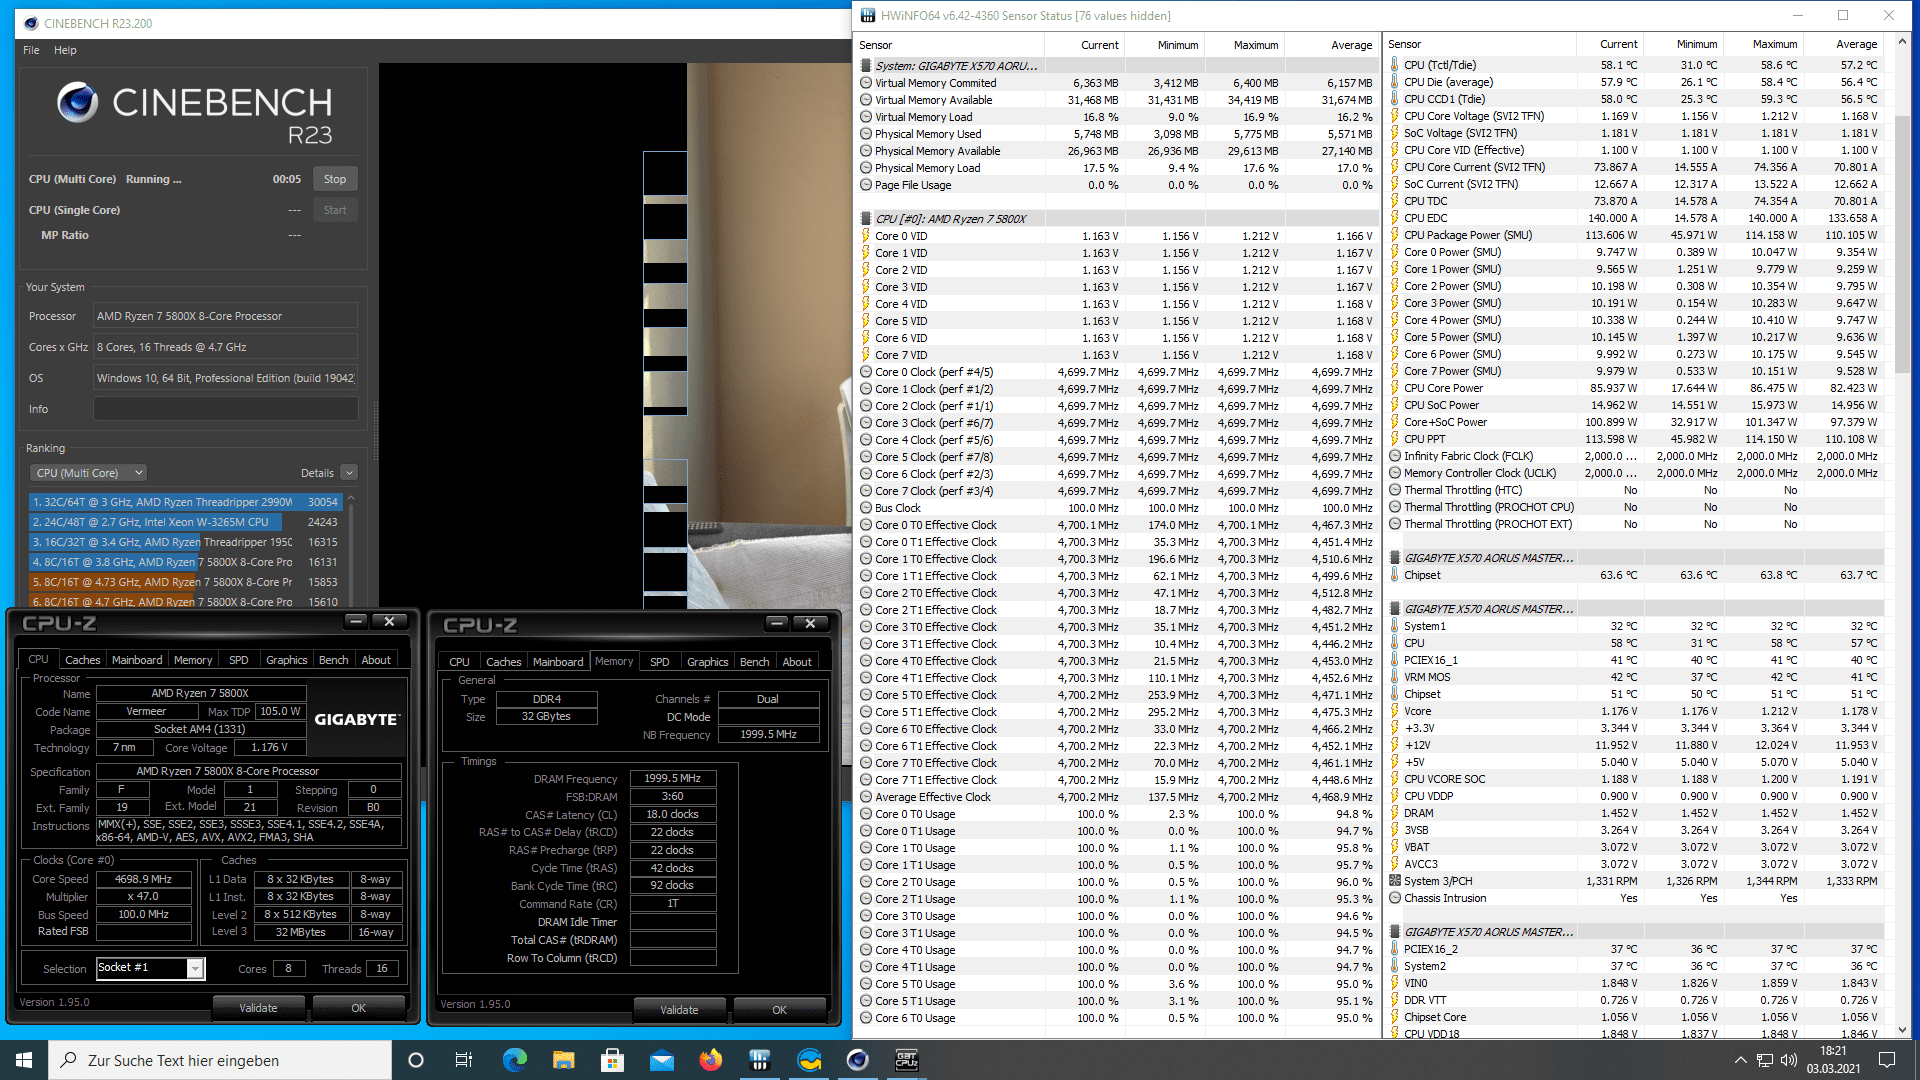Click OK in the left CPU-Z window
Screen dimensions: 1920x1080
(358, 1008)
